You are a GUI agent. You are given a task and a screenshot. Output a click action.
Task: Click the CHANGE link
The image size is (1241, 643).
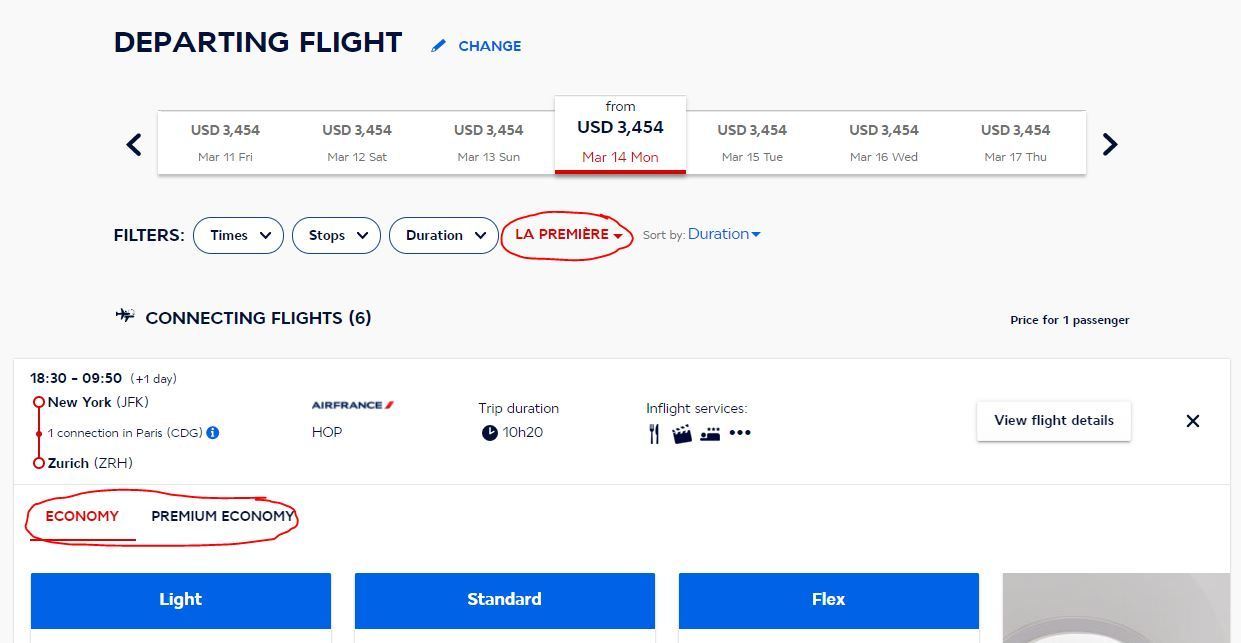[x=489, y=46]
